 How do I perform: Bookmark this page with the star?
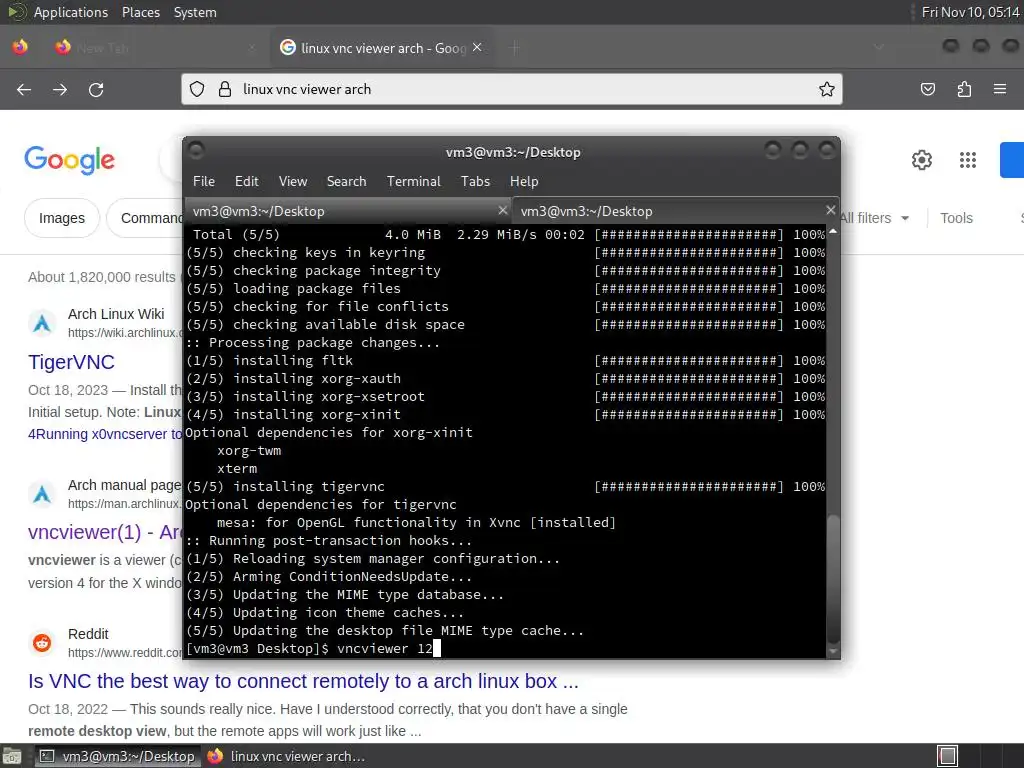(827, 89)
